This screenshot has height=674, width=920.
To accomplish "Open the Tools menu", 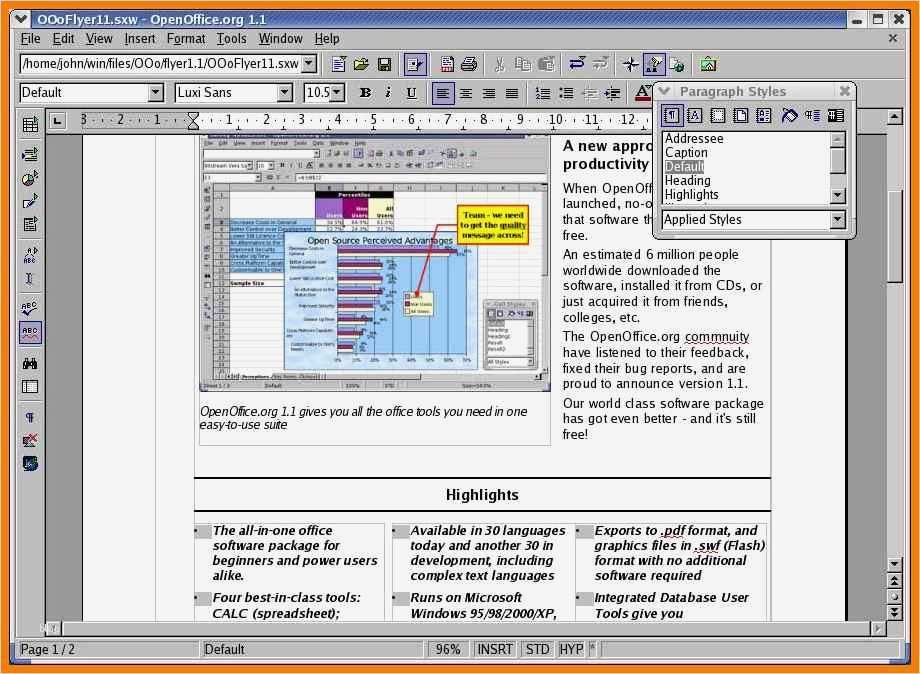I will 231,38.
